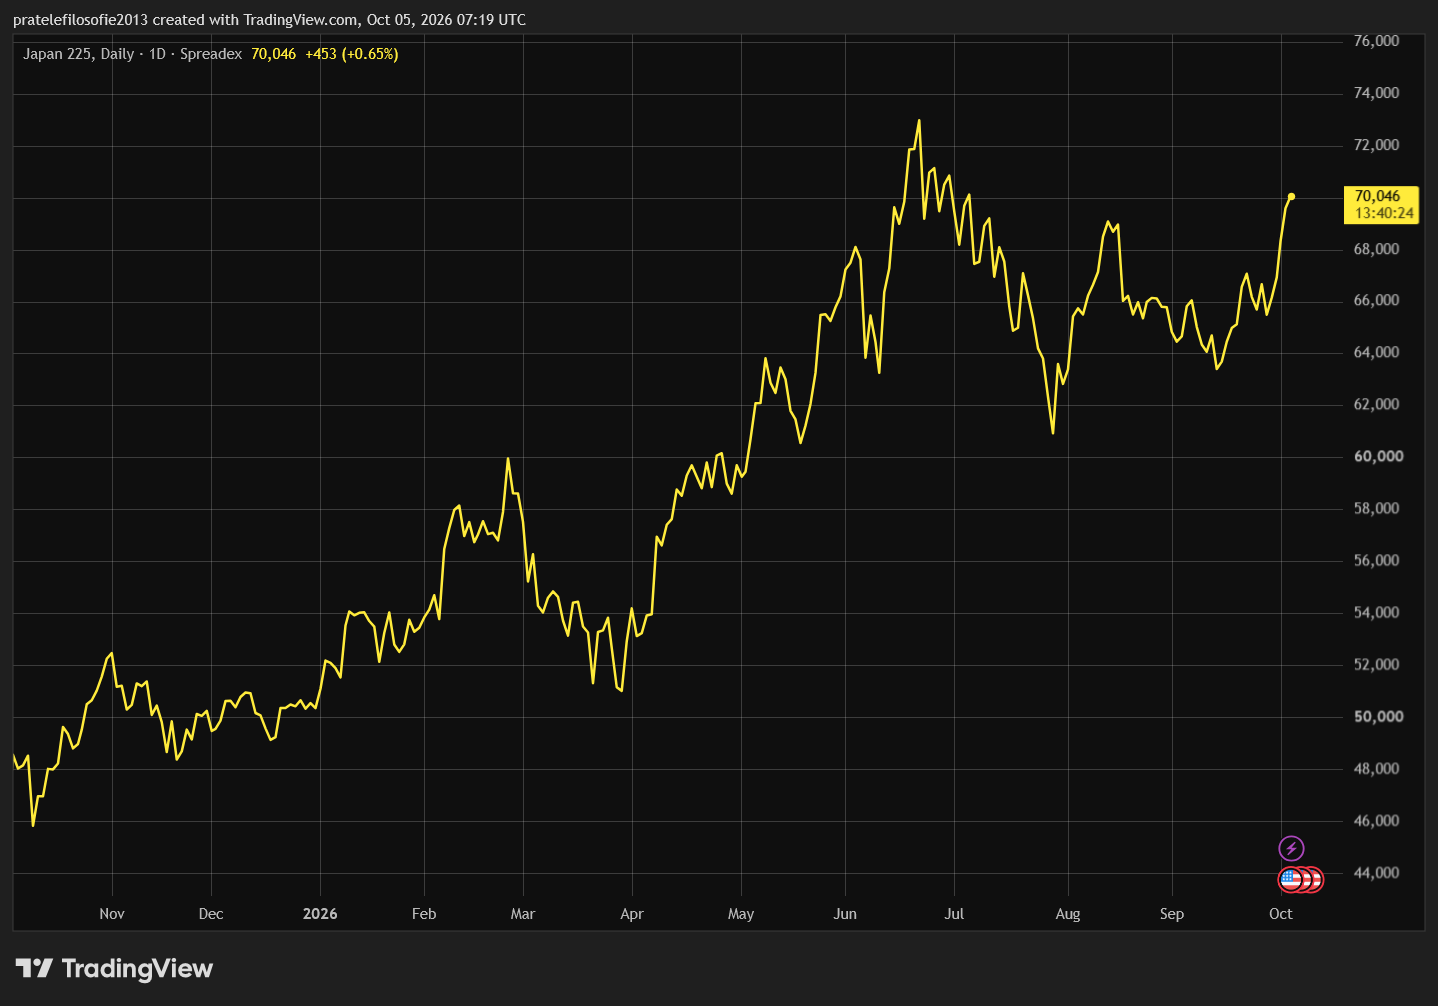The height and width of the screenshot is (1006, 1438).
Task: Click the bold 50,000 price axis label
Action: (1378, 717)
